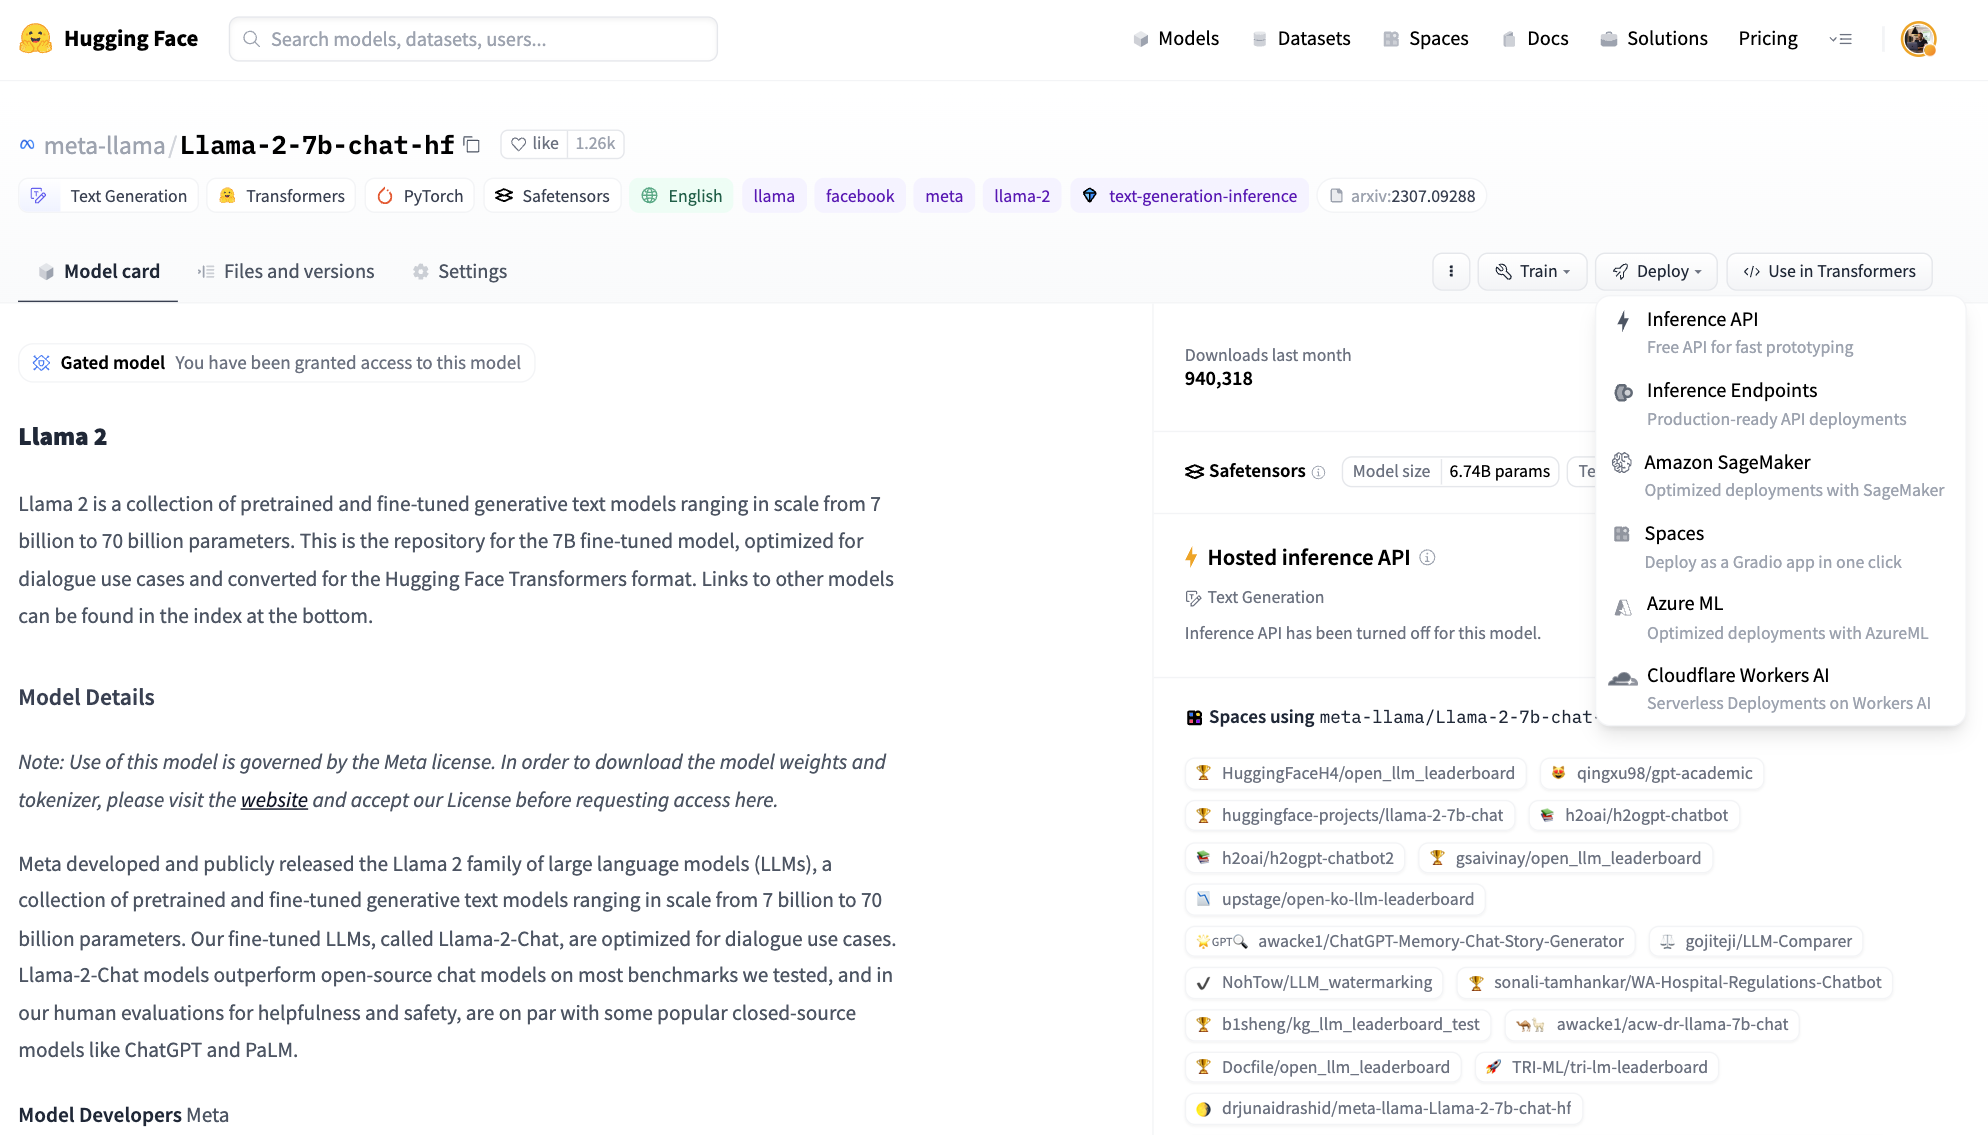Open the three-dot more options button
Viewport: 1988px width, 1135px height.
[x=1451, y=272]
